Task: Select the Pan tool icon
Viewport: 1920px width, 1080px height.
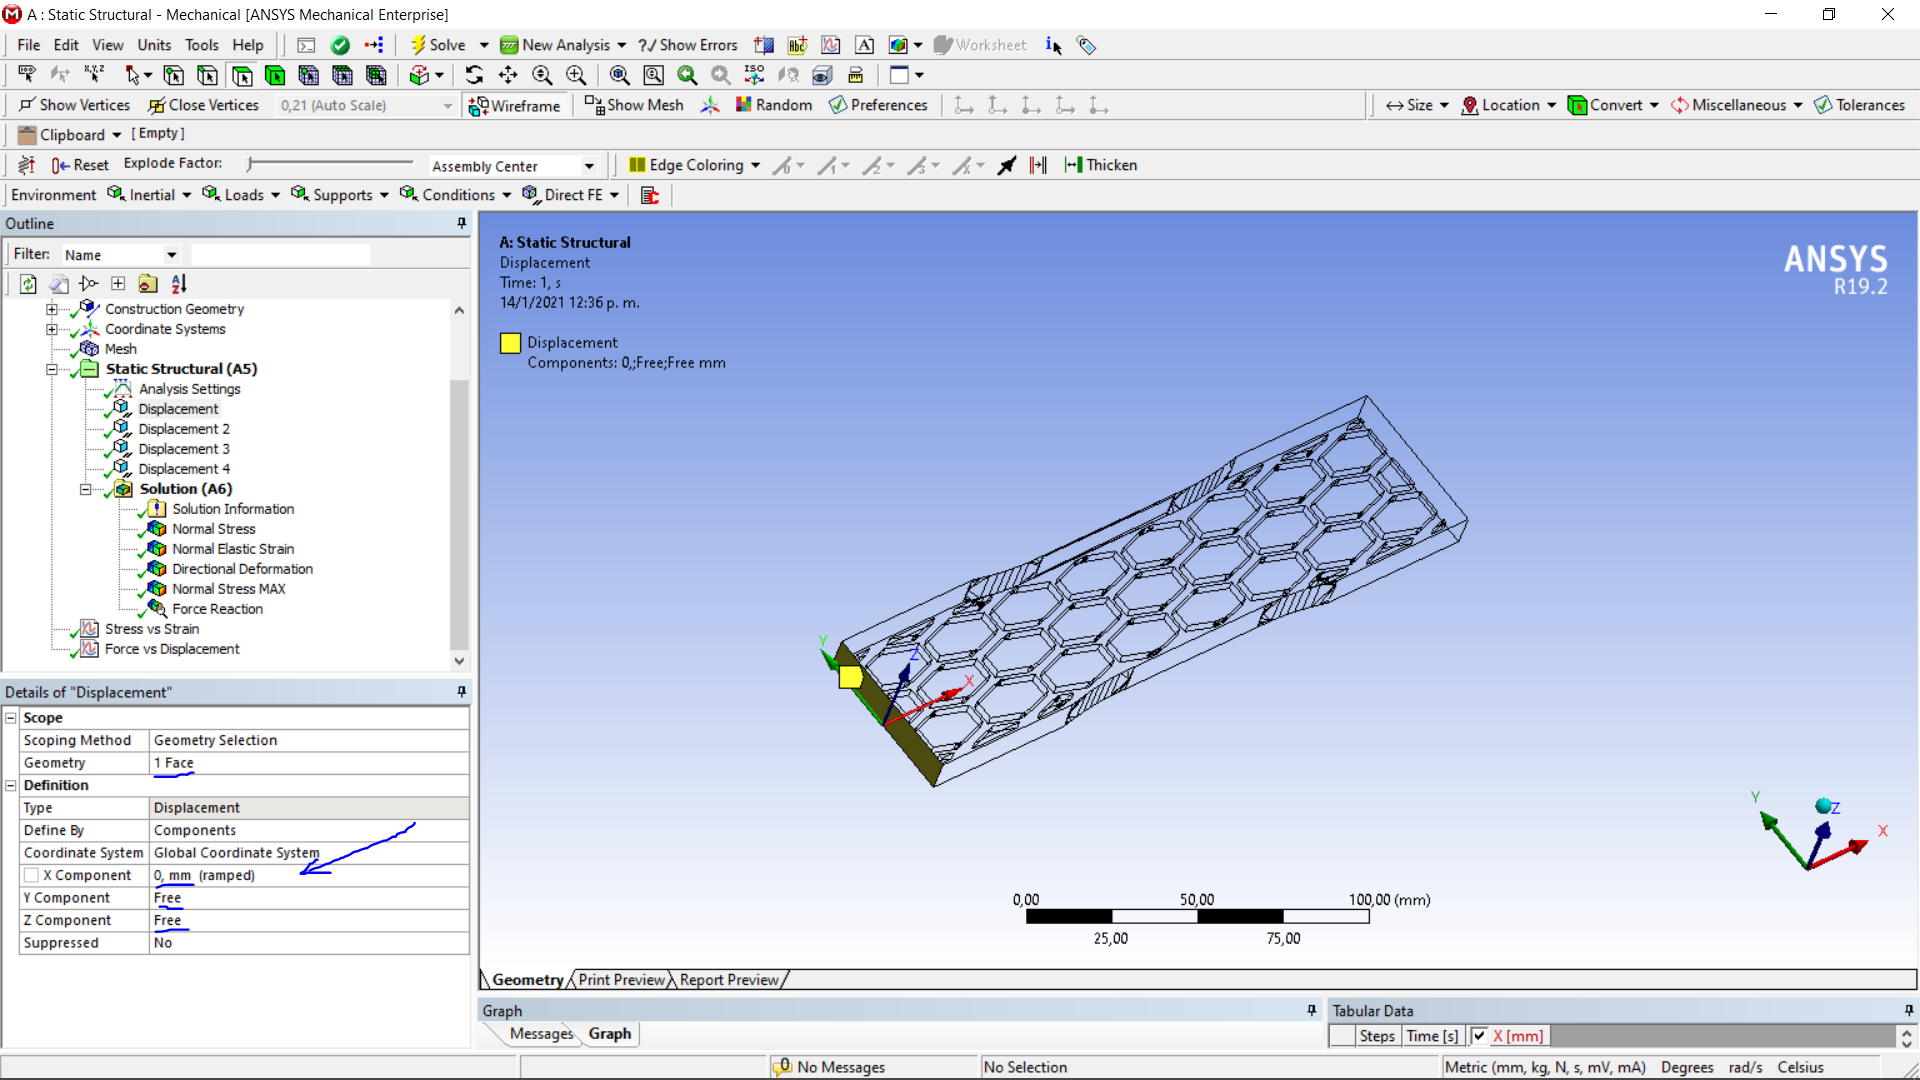Action: (x=508, y=75)
